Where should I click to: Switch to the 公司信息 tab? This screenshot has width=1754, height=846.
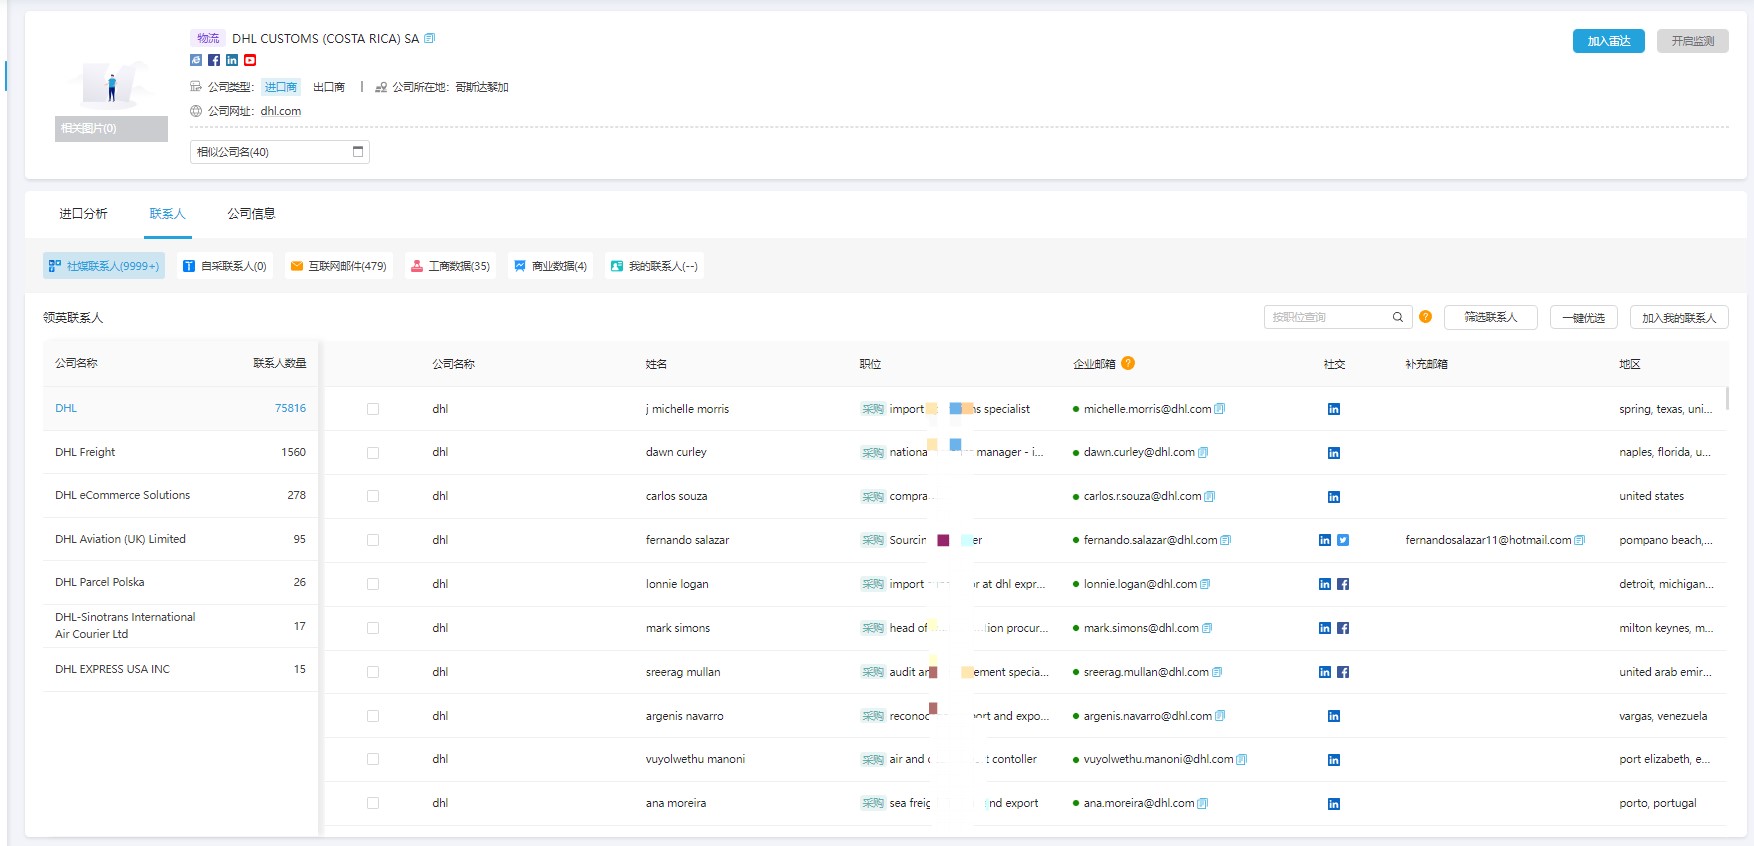click(251, 213)
